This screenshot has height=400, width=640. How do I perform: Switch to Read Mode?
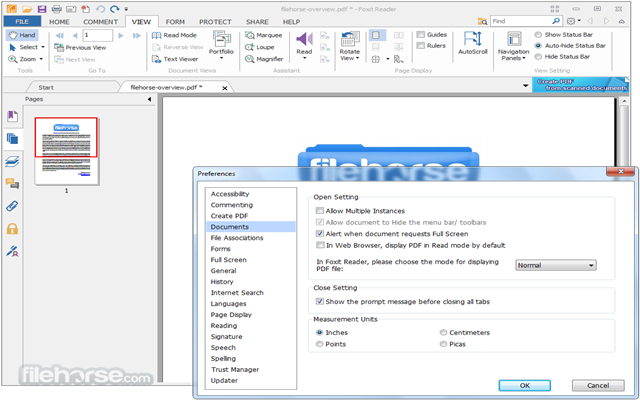(x=174, y=35)
